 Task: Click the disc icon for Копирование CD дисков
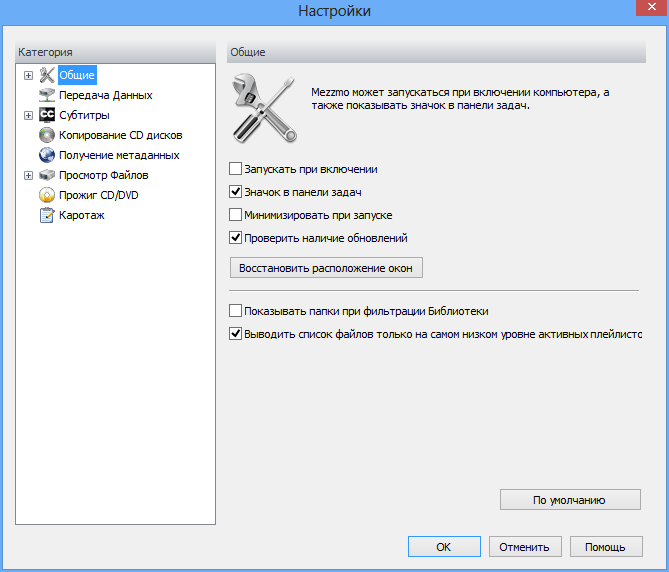pos(47,135)
